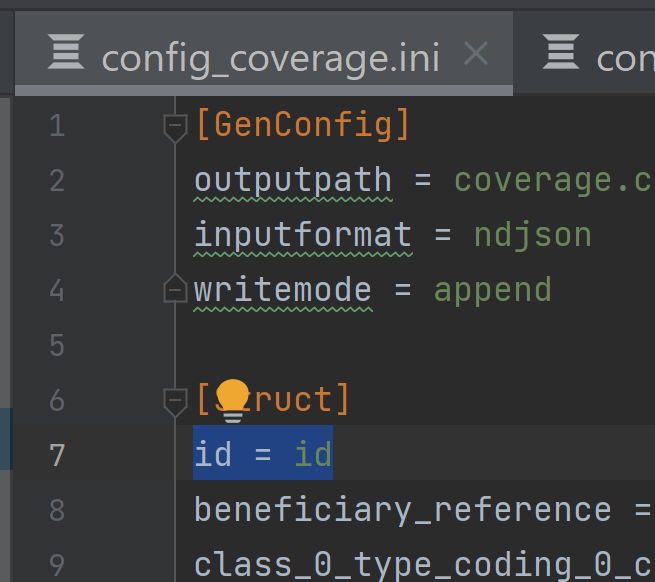
Task: Click the yellow lightbulb intention icon
Action: [x=233, y=401]
